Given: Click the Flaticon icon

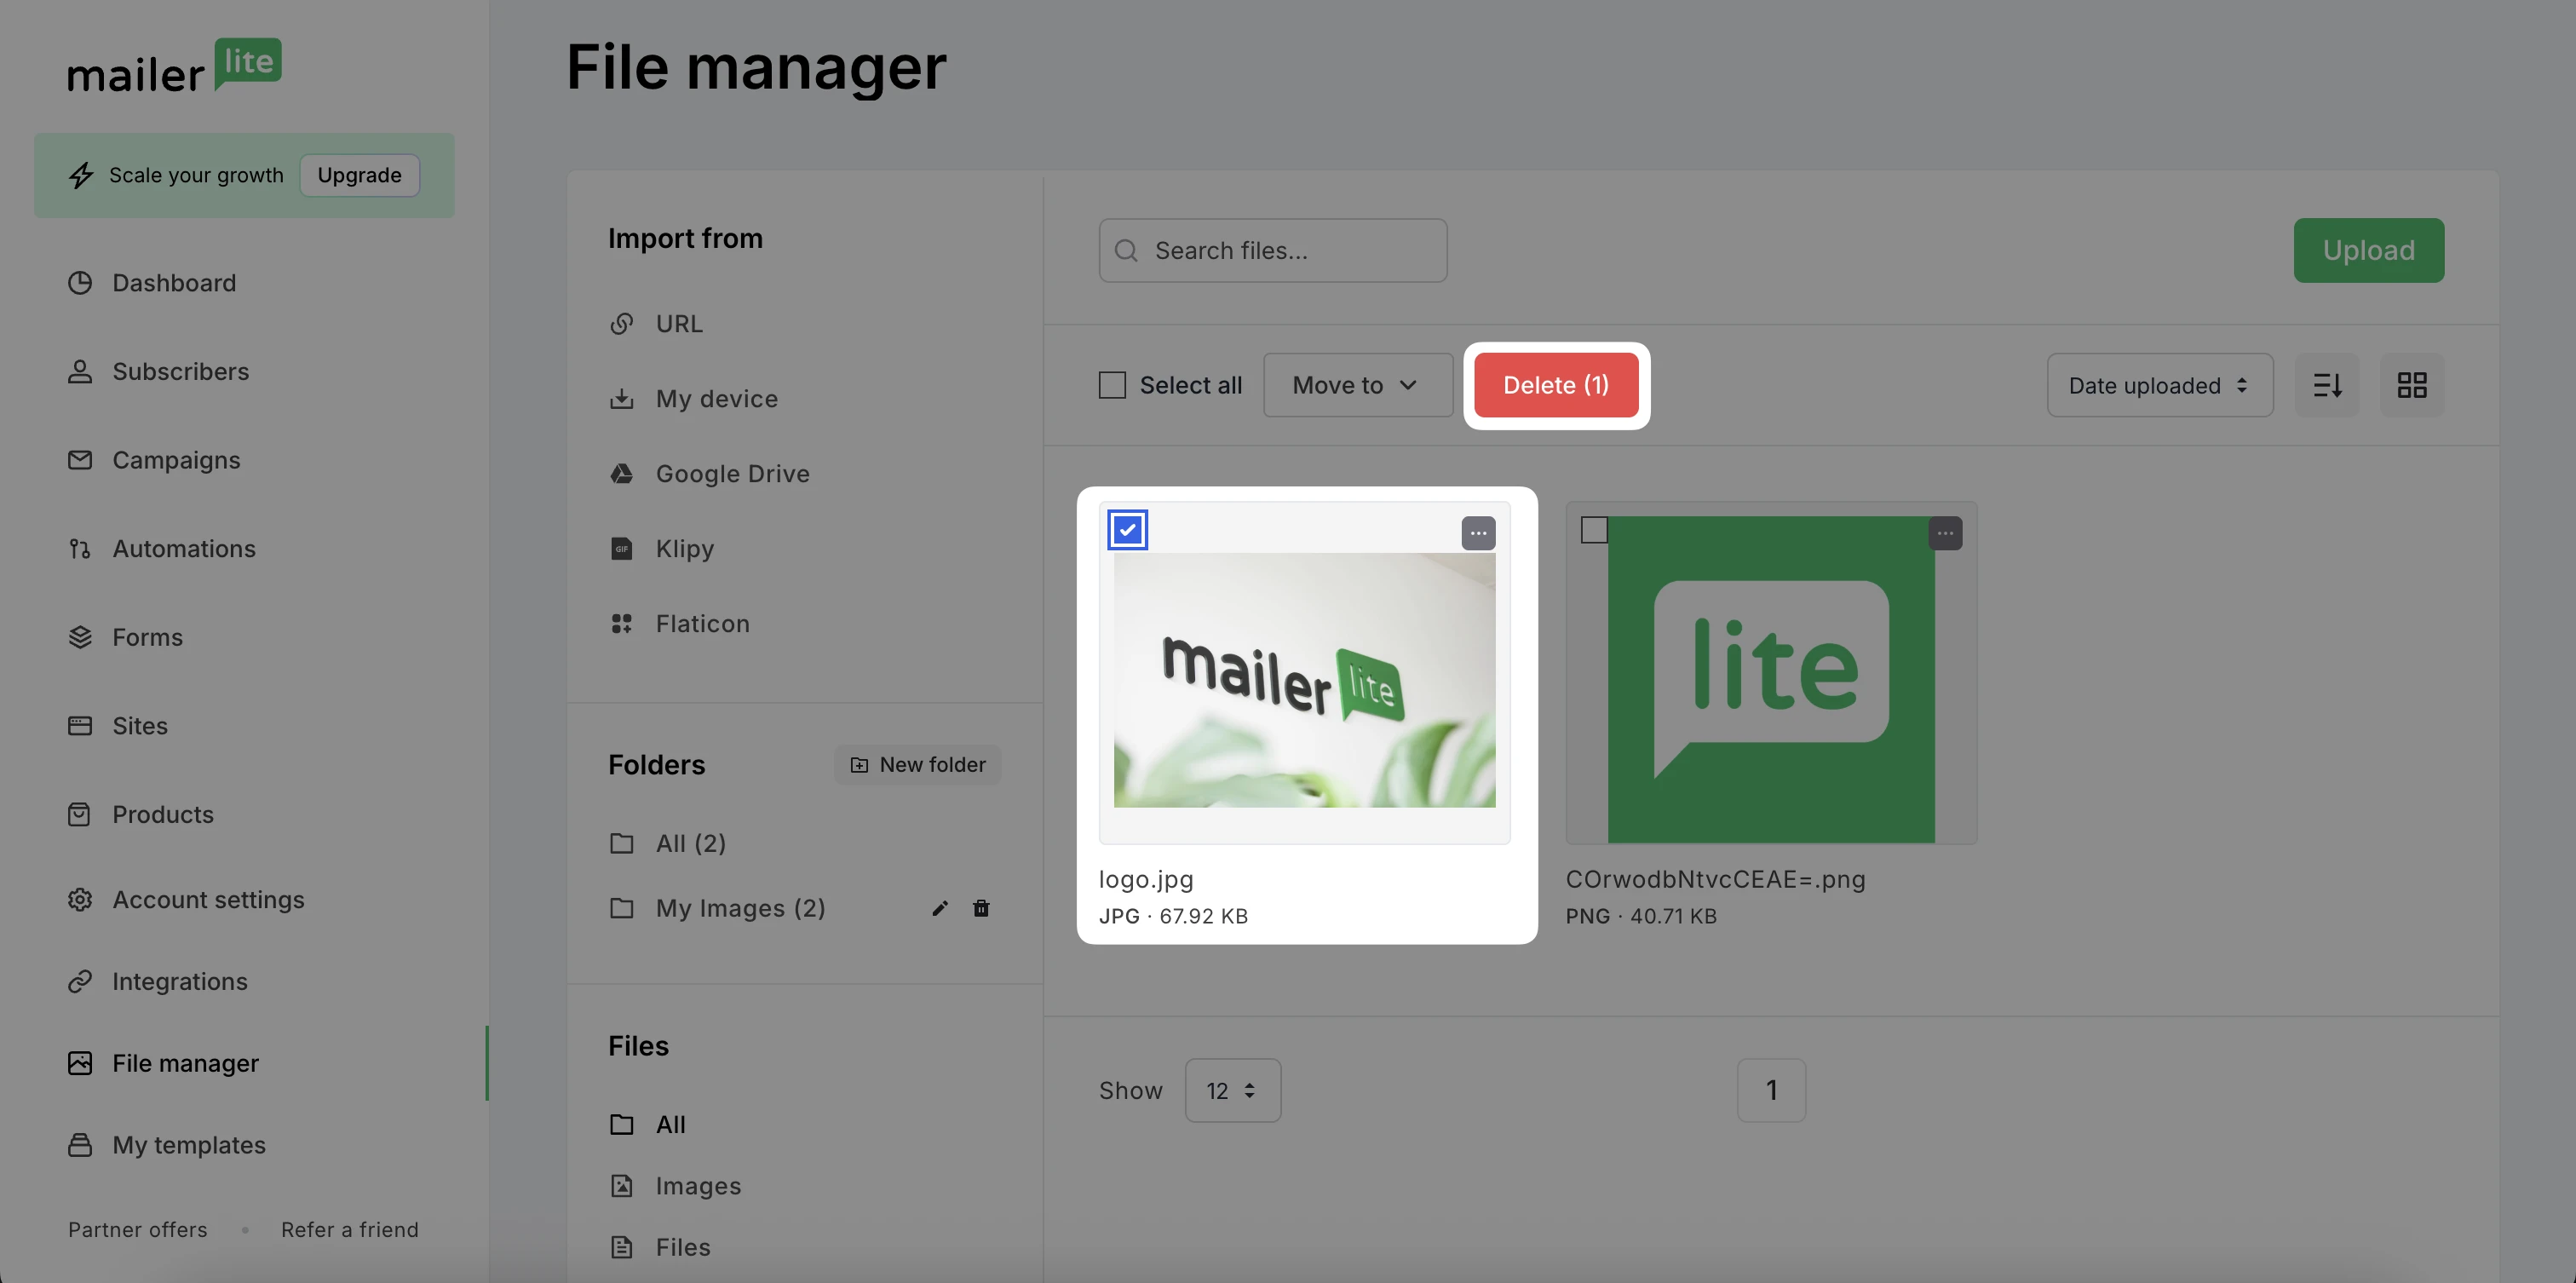Looking at the screenshot, I should [622, 624].
